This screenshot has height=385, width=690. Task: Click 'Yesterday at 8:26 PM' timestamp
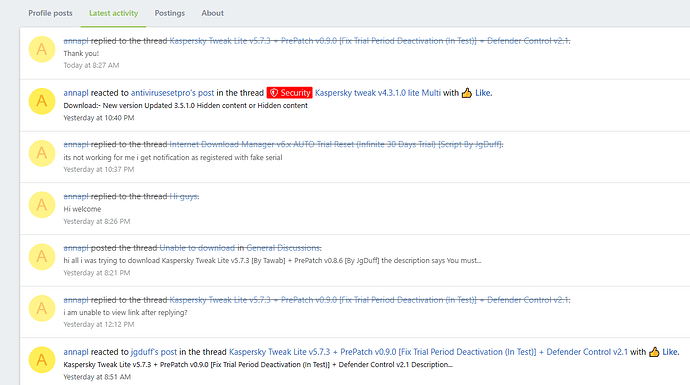97,221
